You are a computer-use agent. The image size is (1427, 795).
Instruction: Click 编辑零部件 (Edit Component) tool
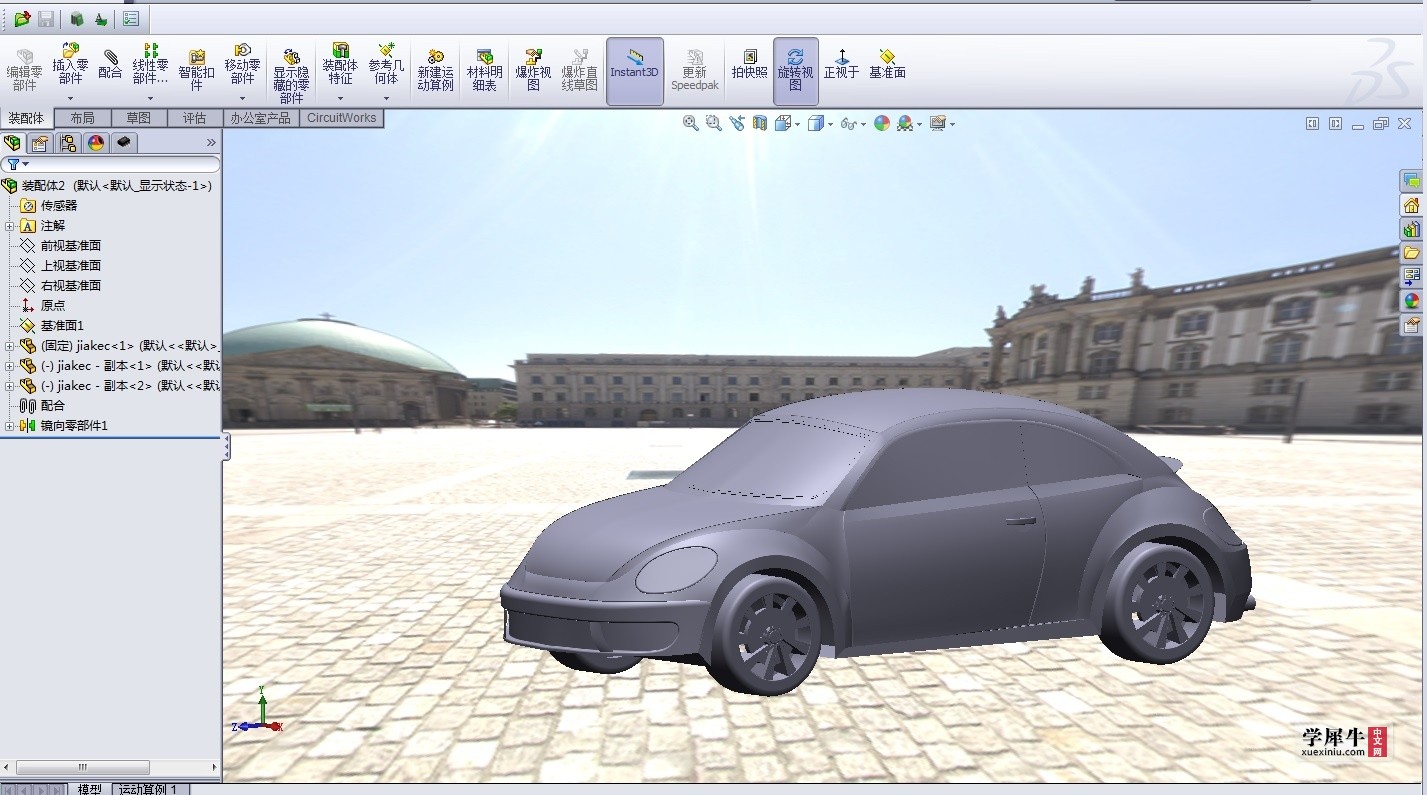tap(24, 71)
